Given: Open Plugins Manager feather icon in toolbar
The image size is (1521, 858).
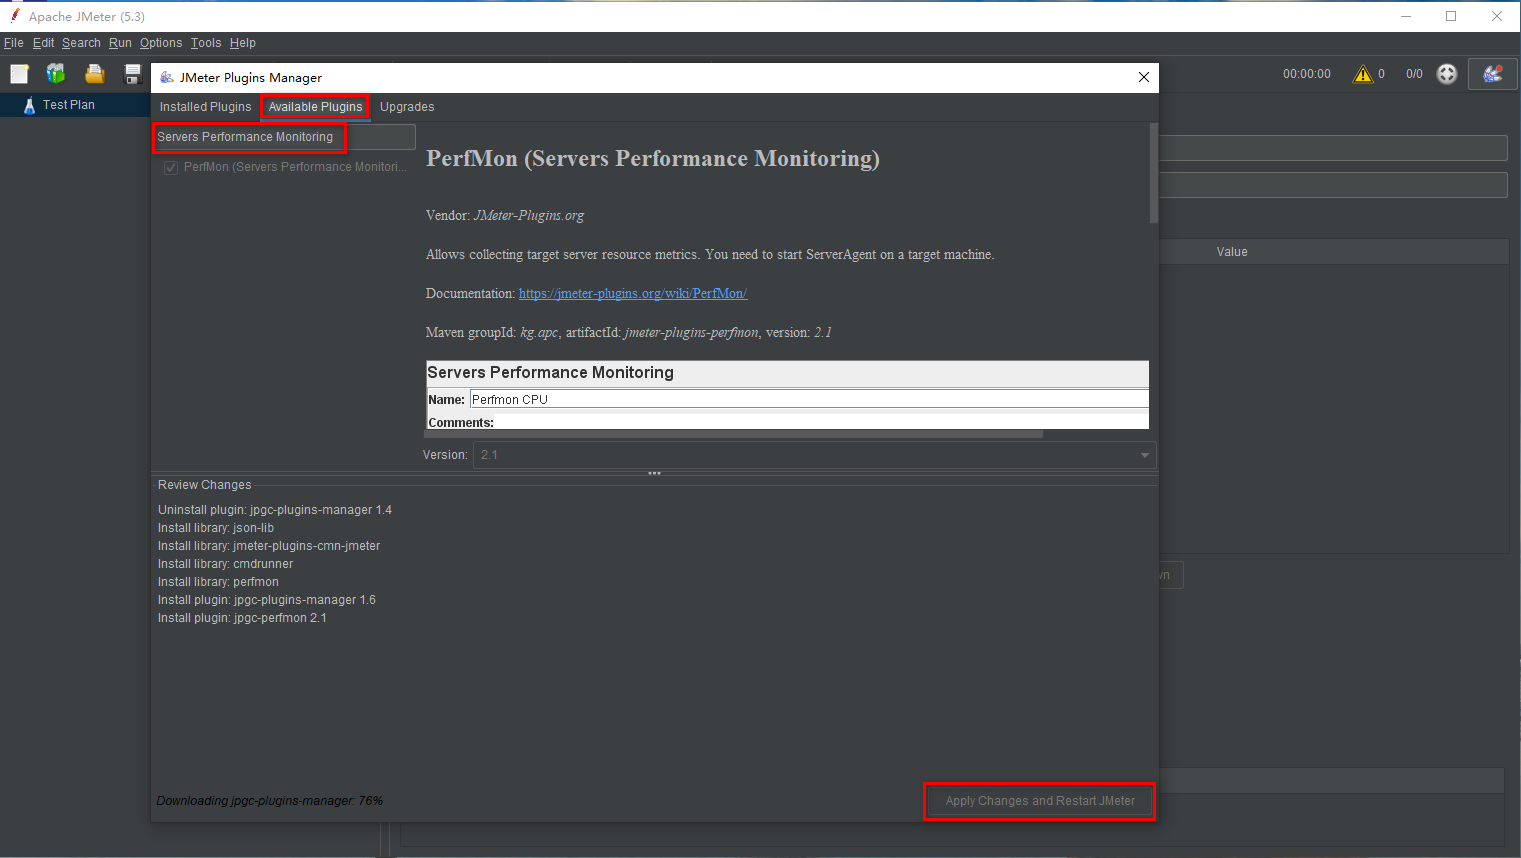Looking at the screenshot, I should click(x=1493, y=74).
